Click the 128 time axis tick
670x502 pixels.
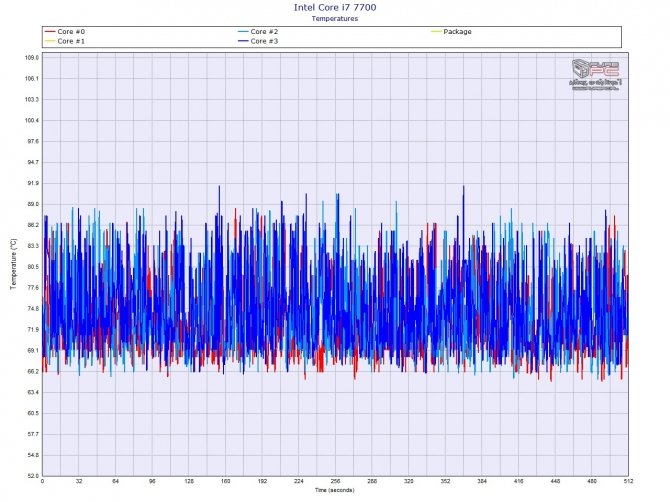[x=189, y=481]
